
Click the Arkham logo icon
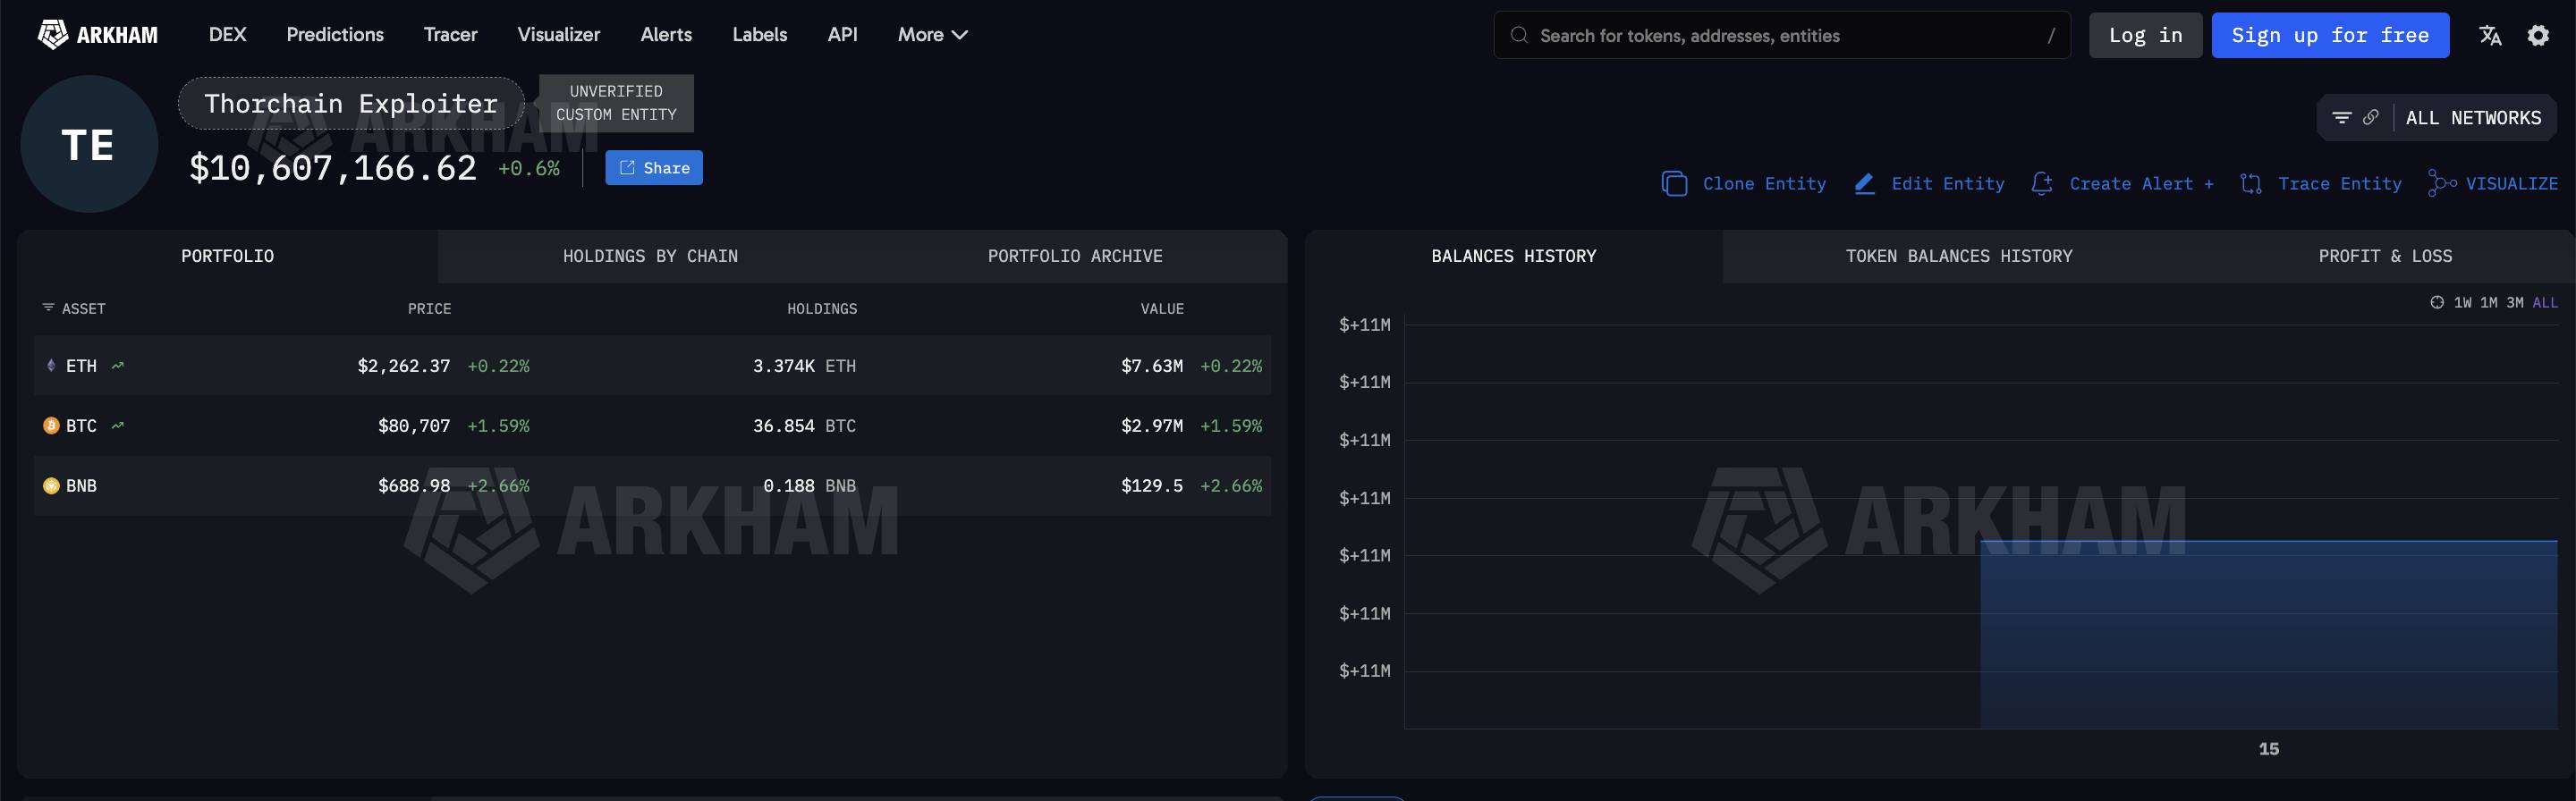(52, 35)
